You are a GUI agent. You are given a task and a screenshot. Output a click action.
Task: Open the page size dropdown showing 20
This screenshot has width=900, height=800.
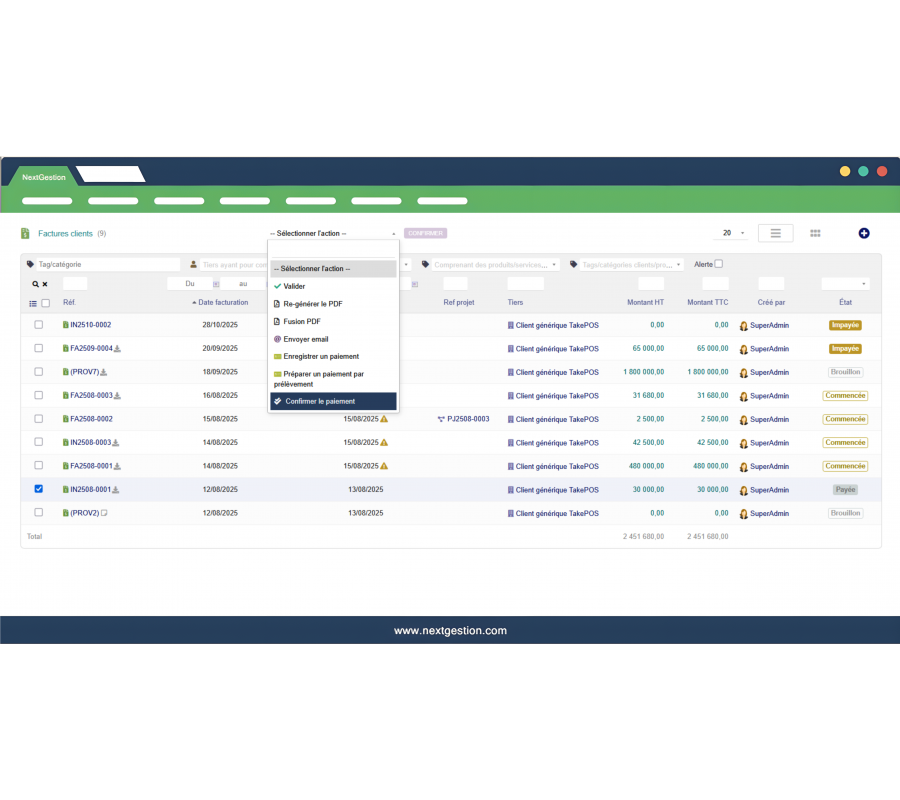730,233
